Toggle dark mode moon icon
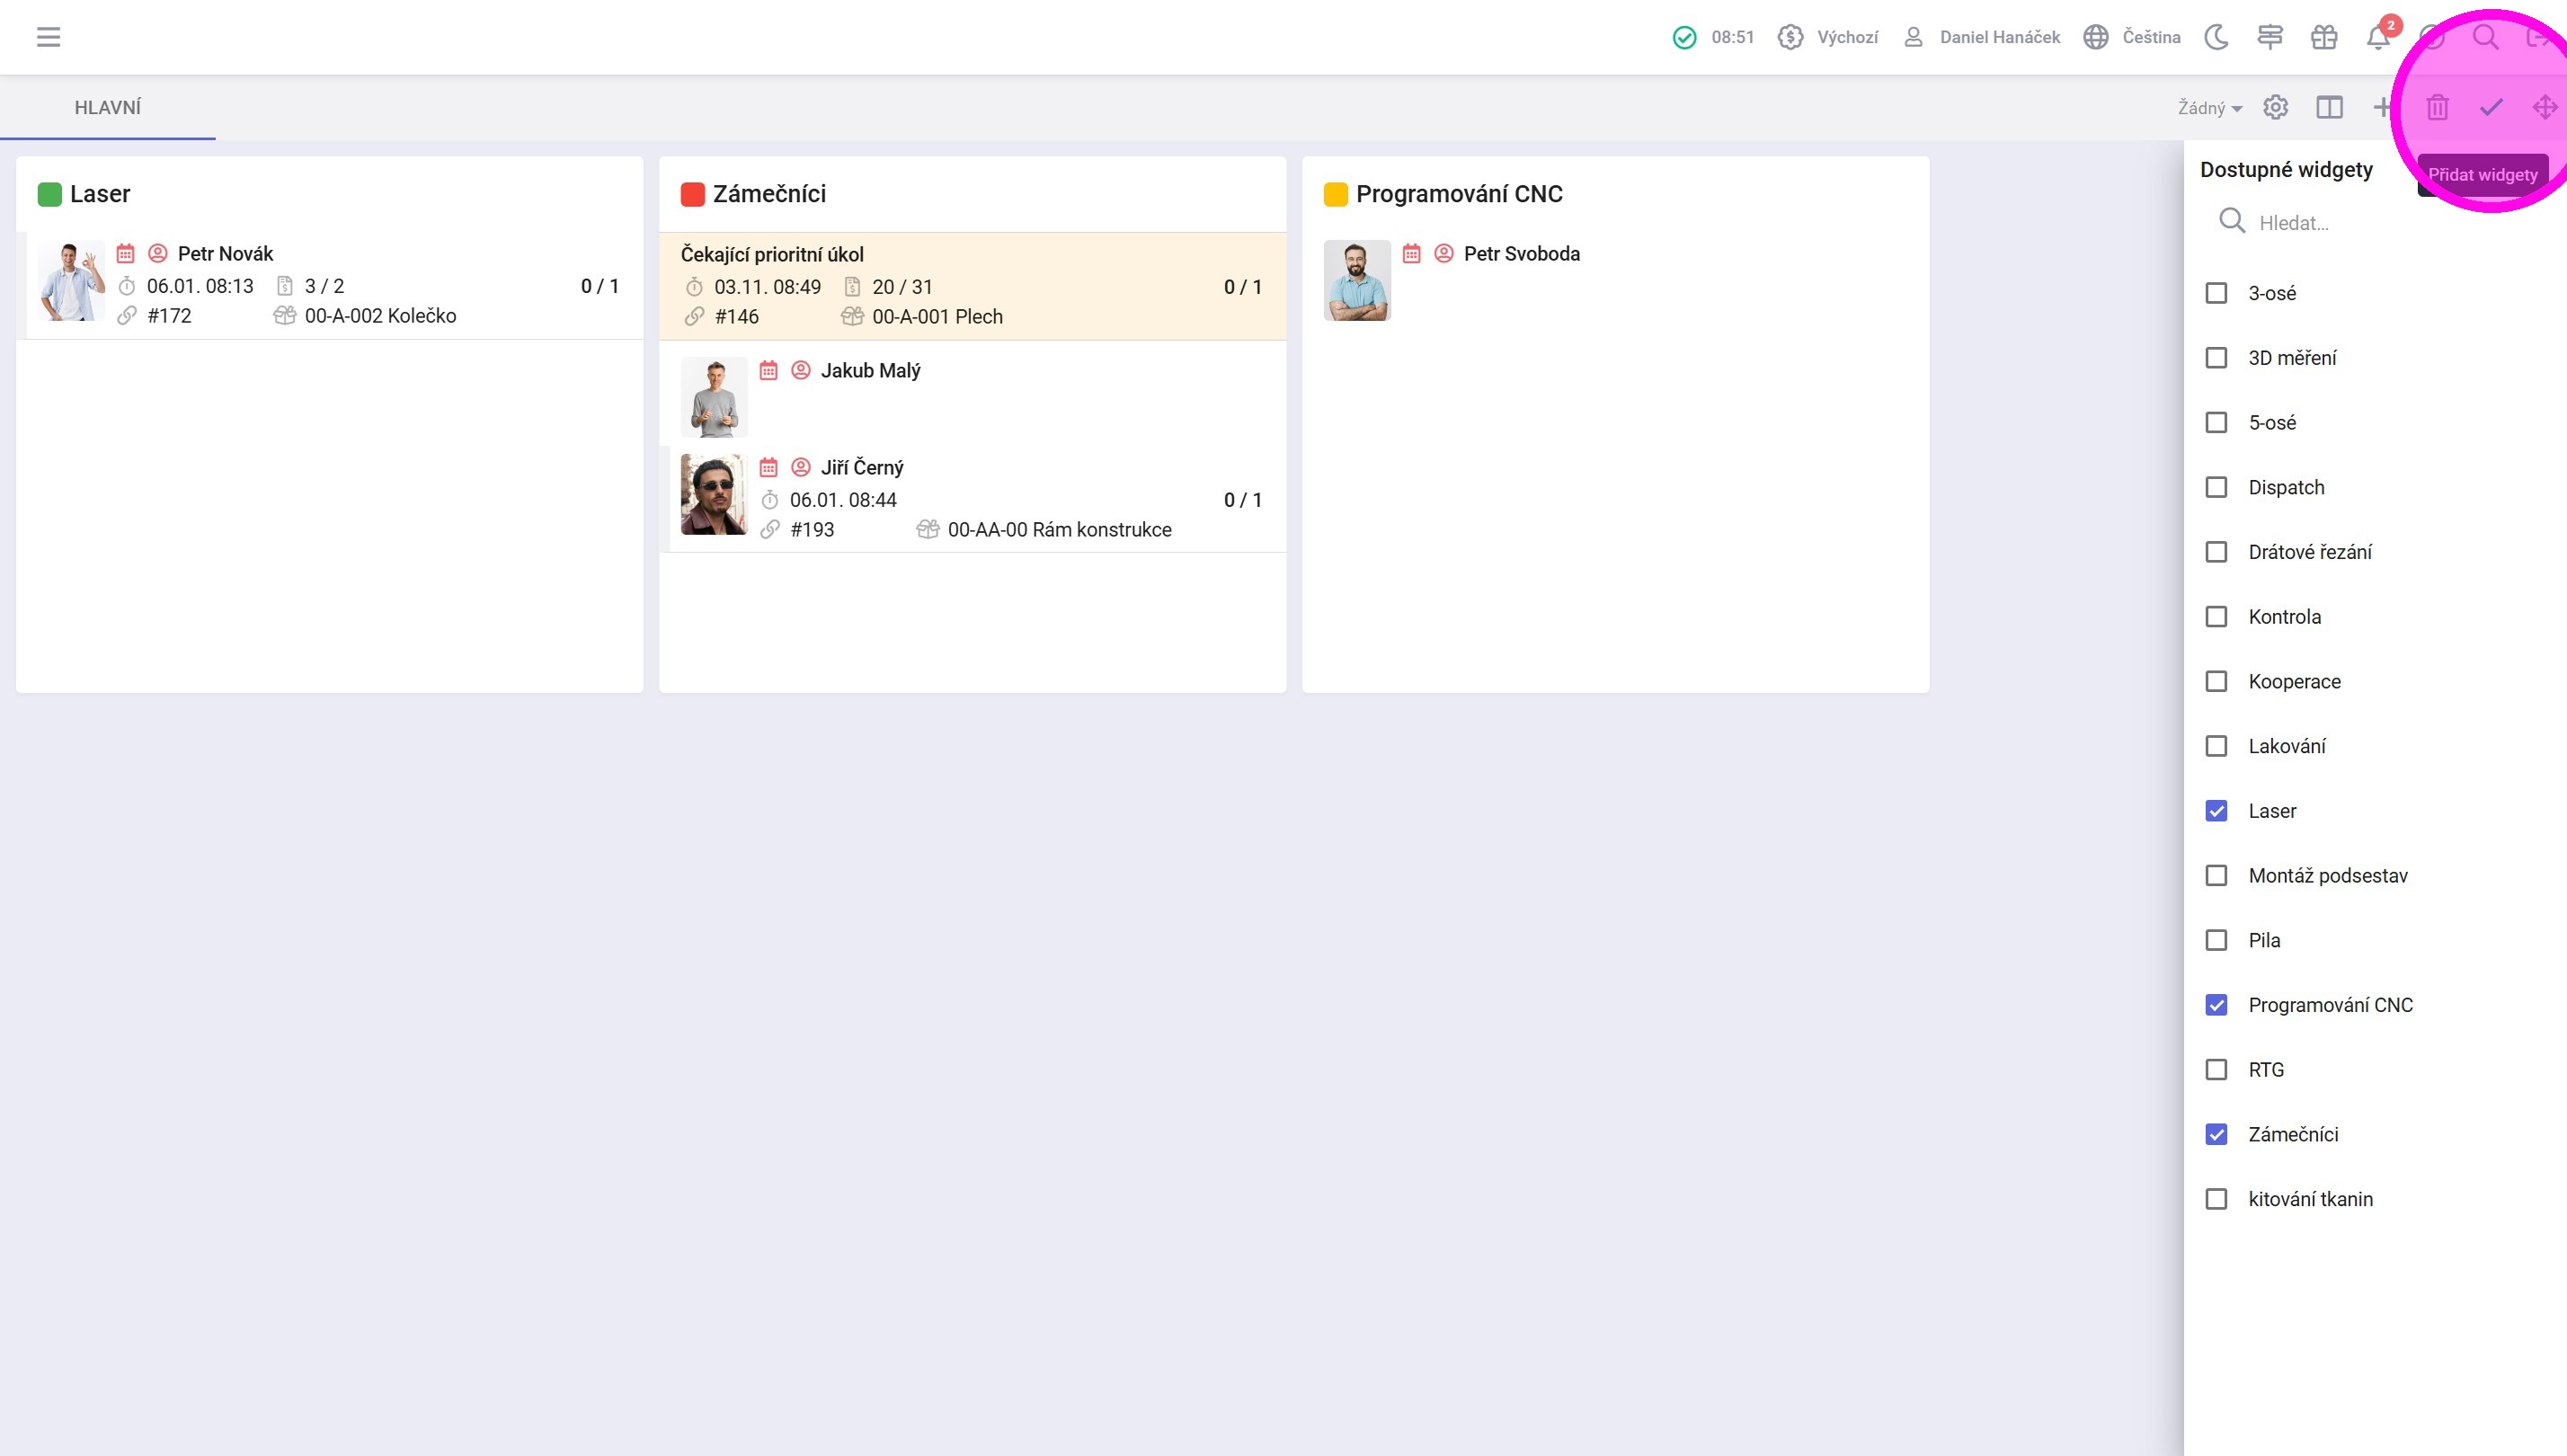The width and height of the screenshot is (2567, 1456). pos(2216,37)
